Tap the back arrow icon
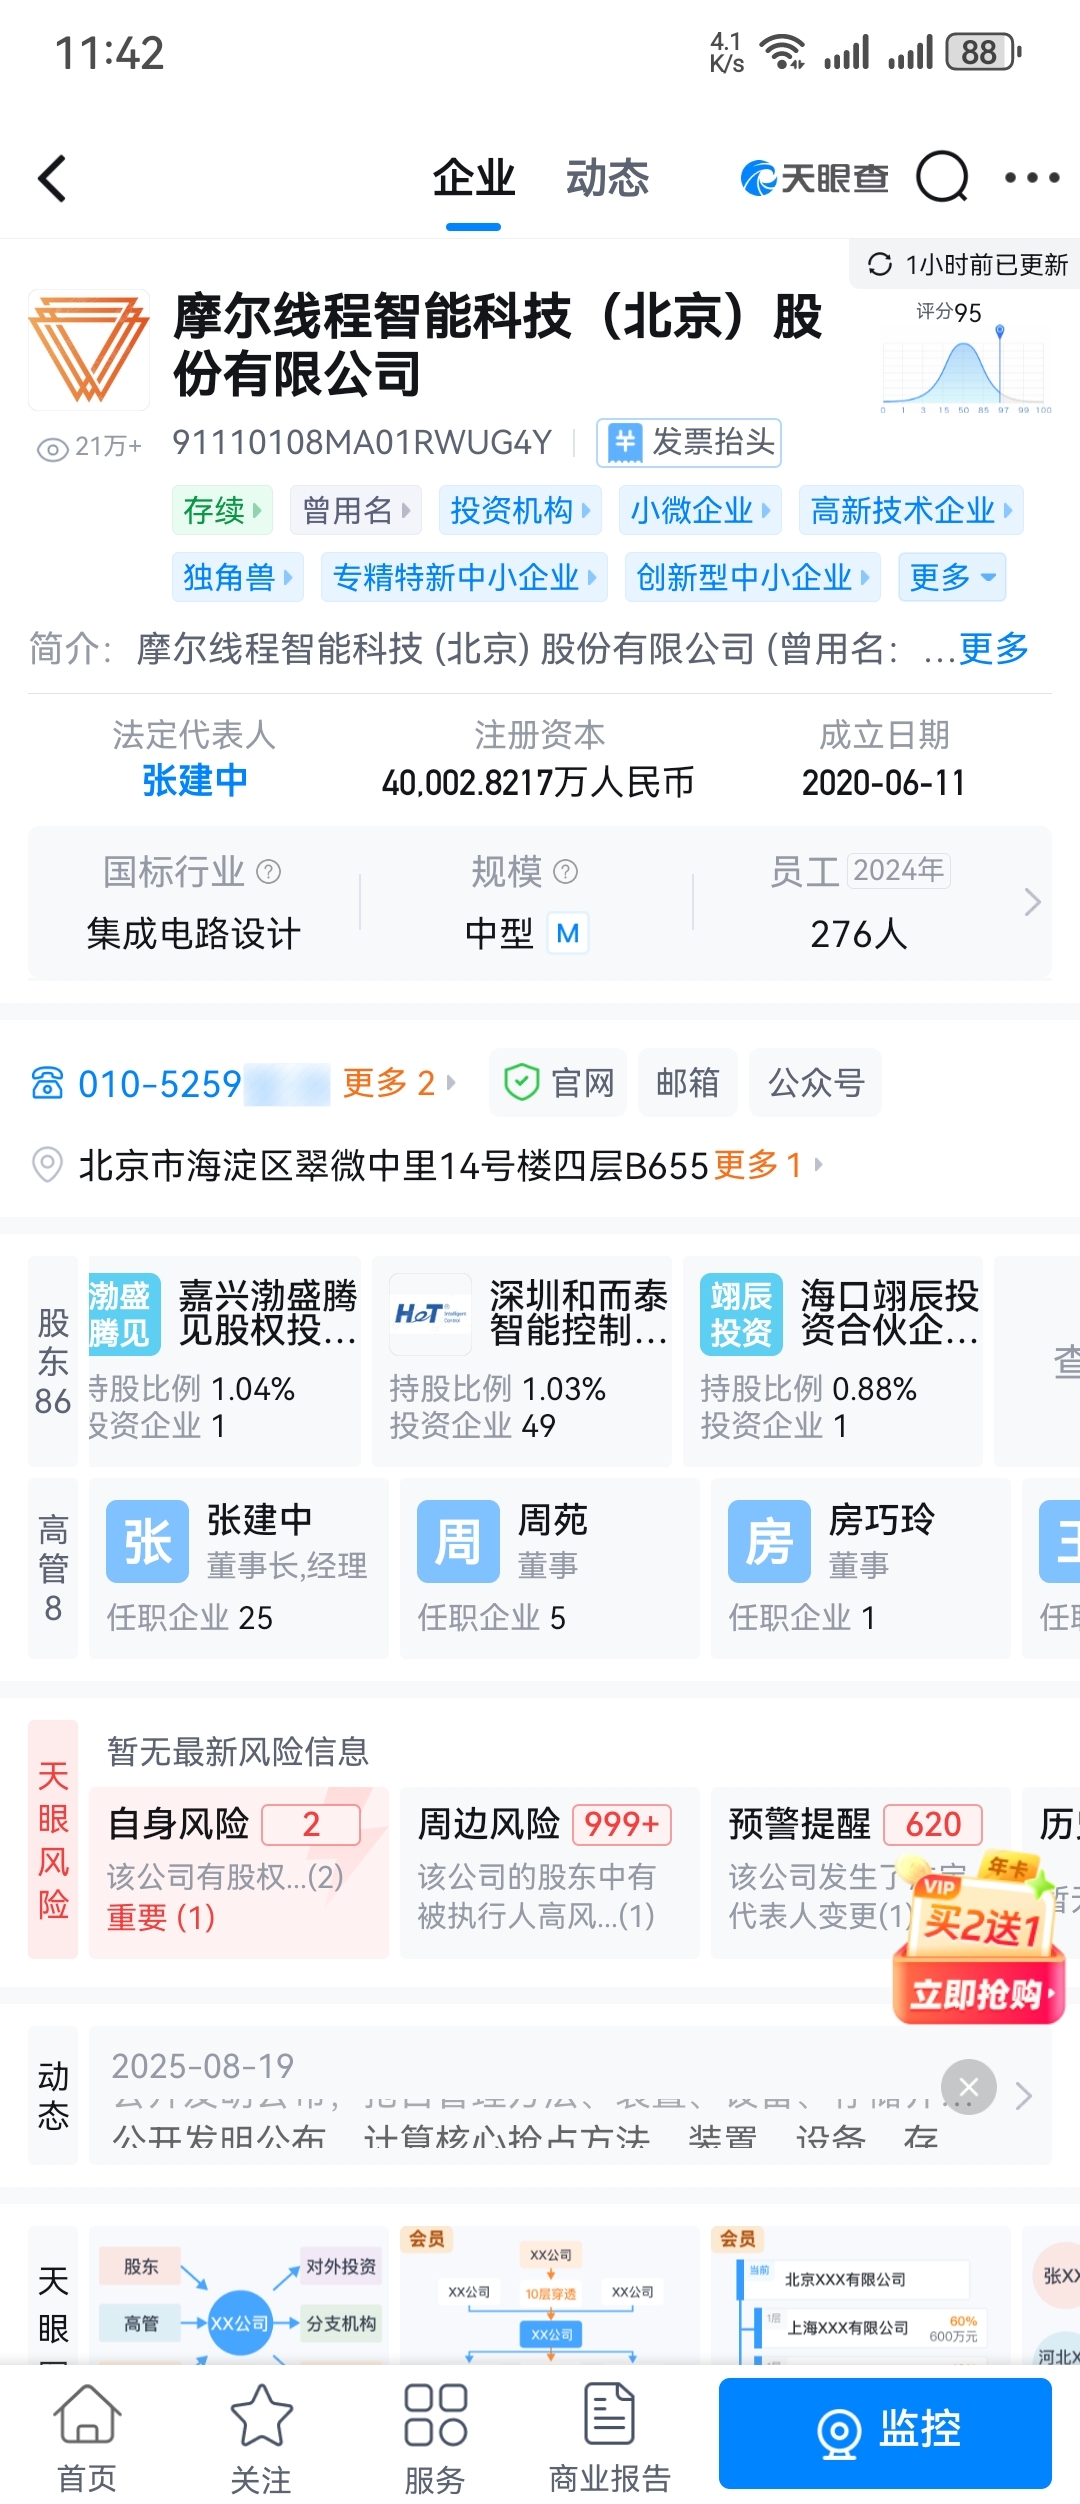Screen dimensions: 1080x2504 tap(52, 179)
